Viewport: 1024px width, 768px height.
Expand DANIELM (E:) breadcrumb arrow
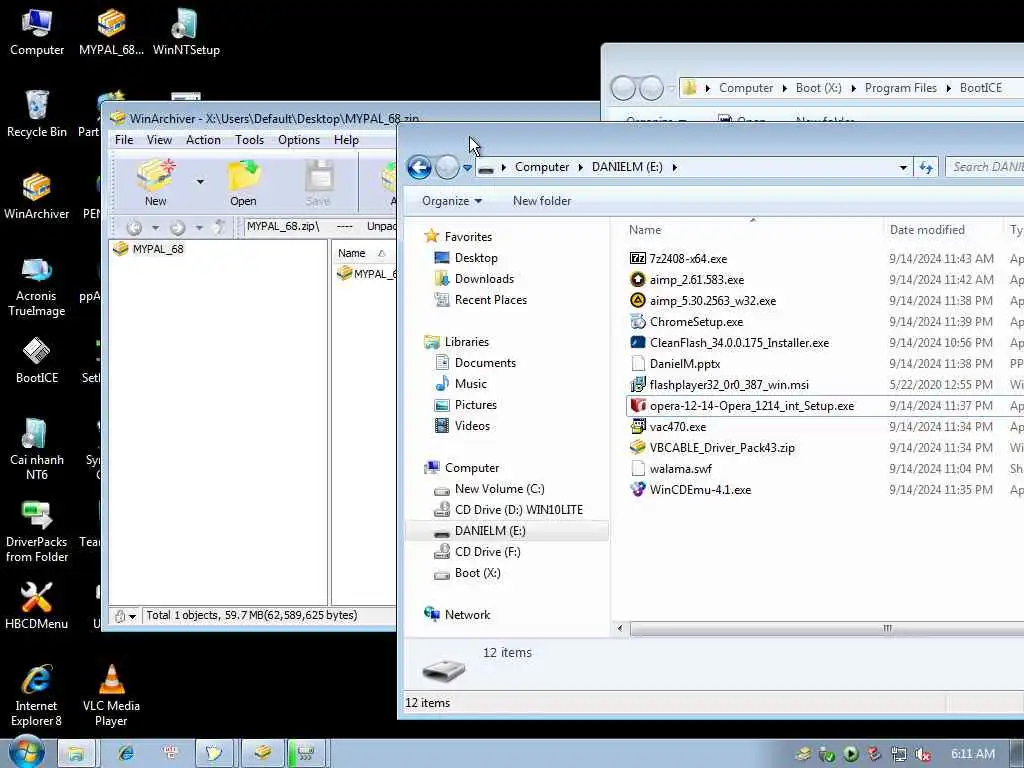coord(675,167)
